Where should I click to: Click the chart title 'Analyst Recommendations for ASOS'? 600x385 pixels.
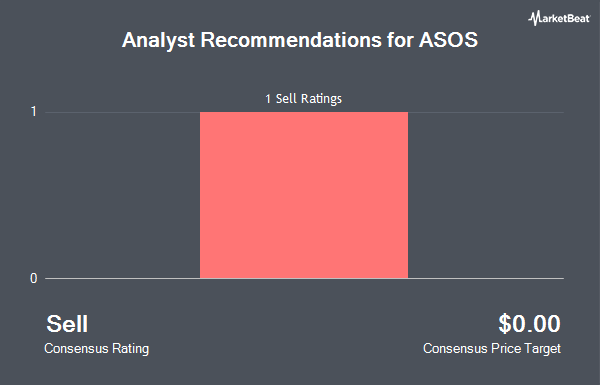pyautogui.click(x=300, y=40)
